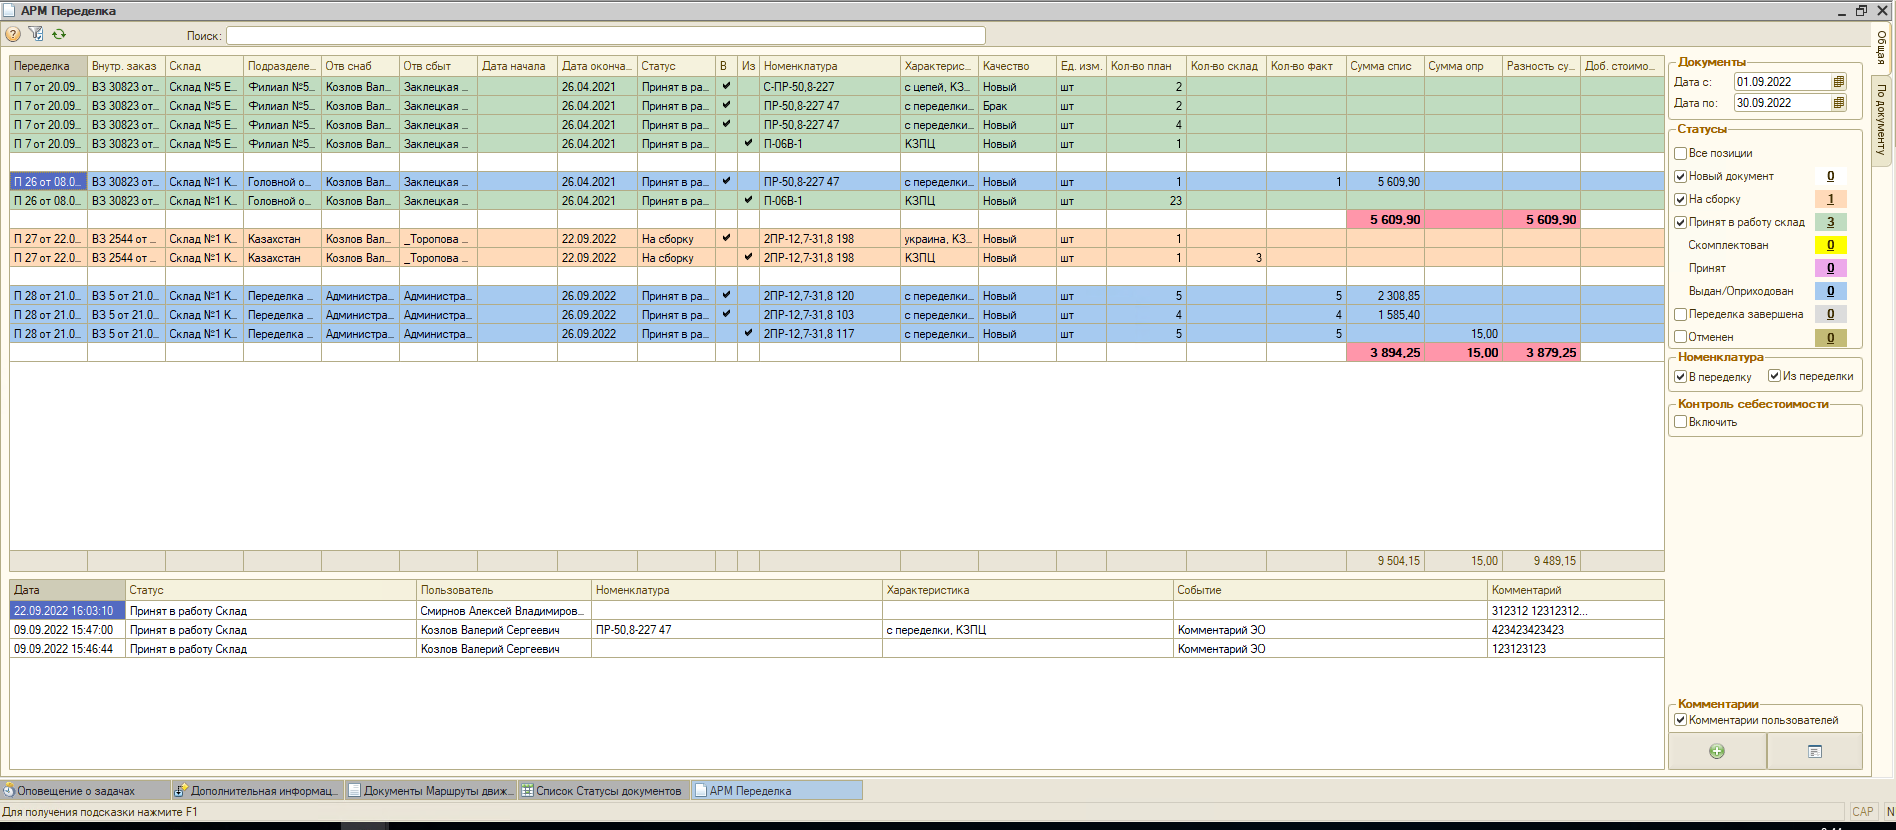Click the 'Сумма опр' column header

point(1463,66)
